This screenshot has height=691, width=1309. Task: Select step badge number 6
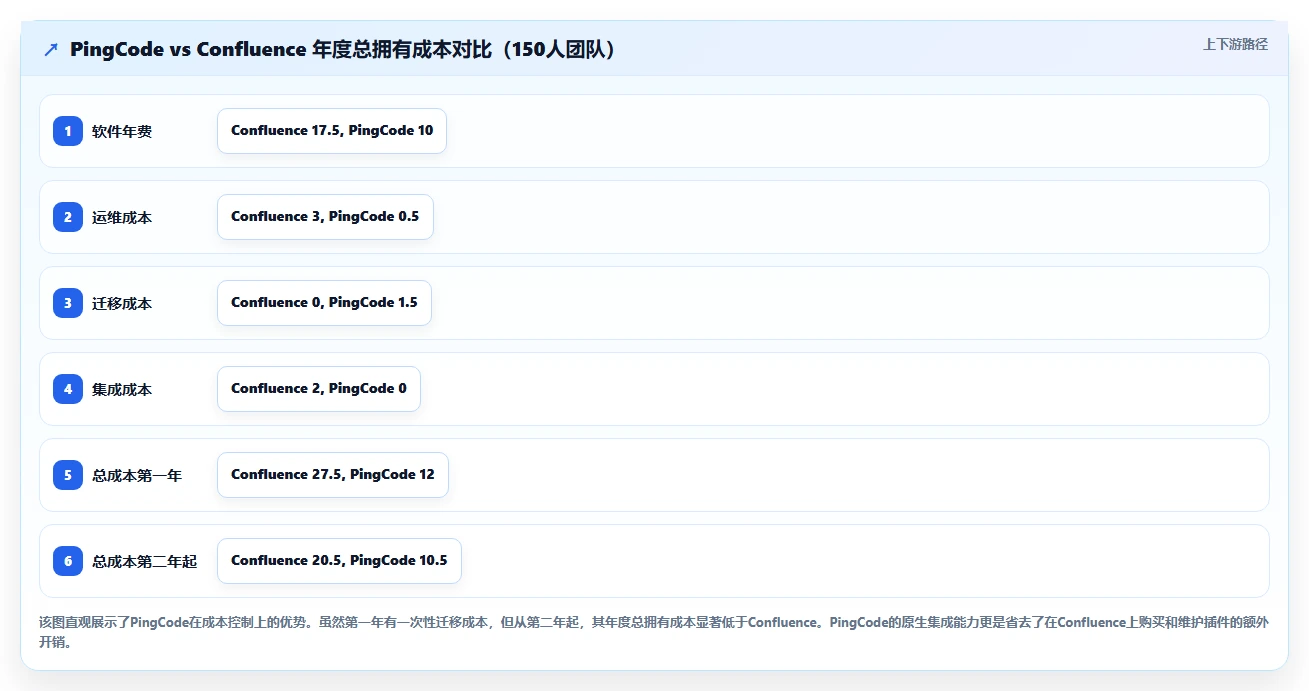(x=68, y=561)
